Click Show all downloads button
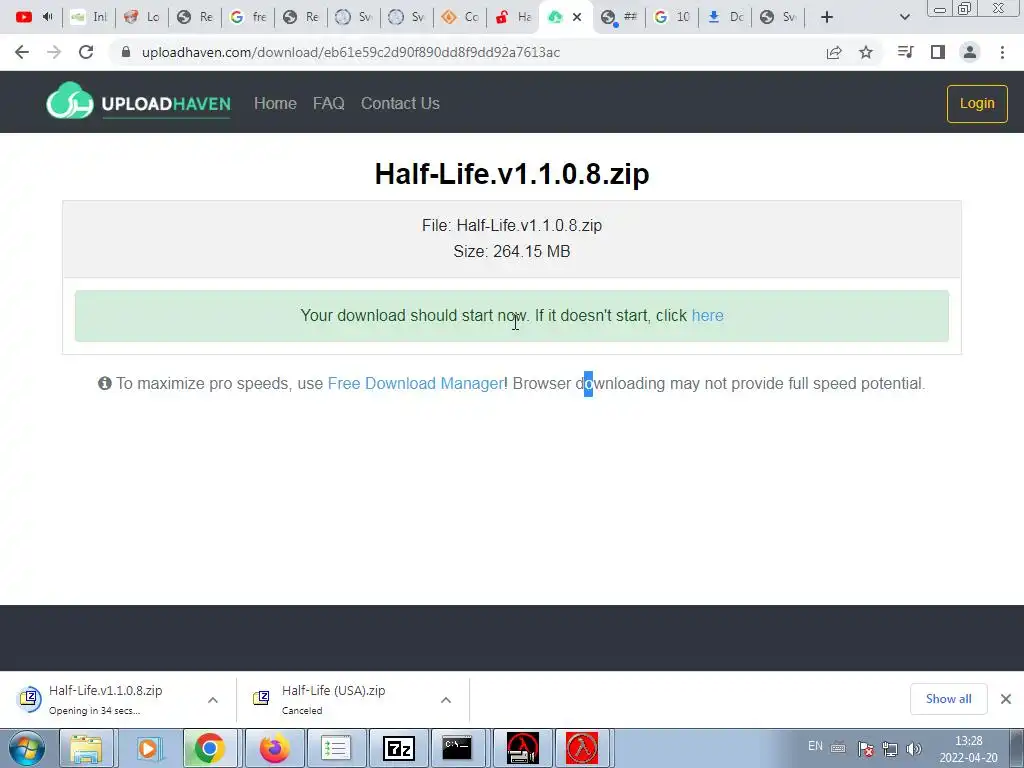This screenshot has height=768, width=1024. (x=948, y=699)
